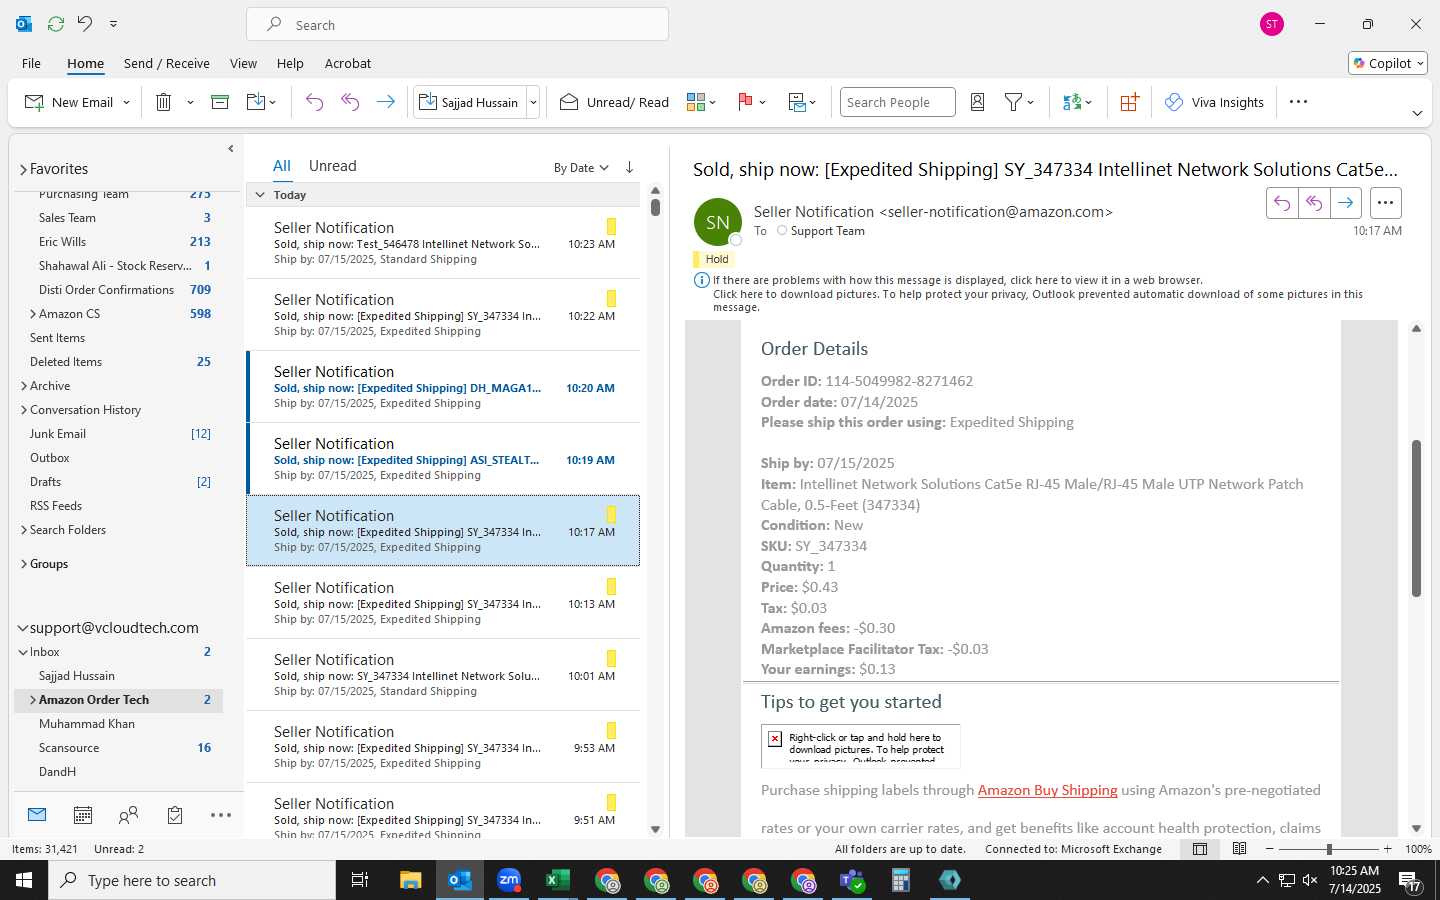The height and width of the screenshot is (900, 1440).
Task: Open Viva Insights
Action: point(1214,102)
